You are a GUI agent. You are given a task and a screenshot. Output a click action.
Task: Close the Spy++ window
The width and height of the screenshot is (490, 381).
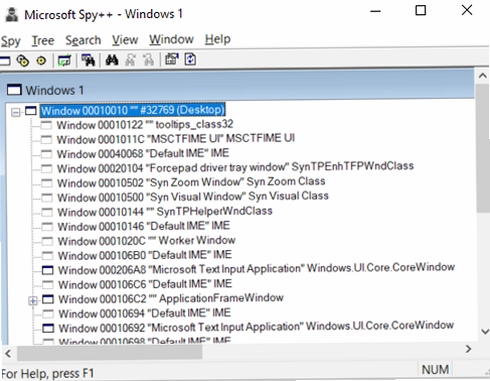coord(467,10)
